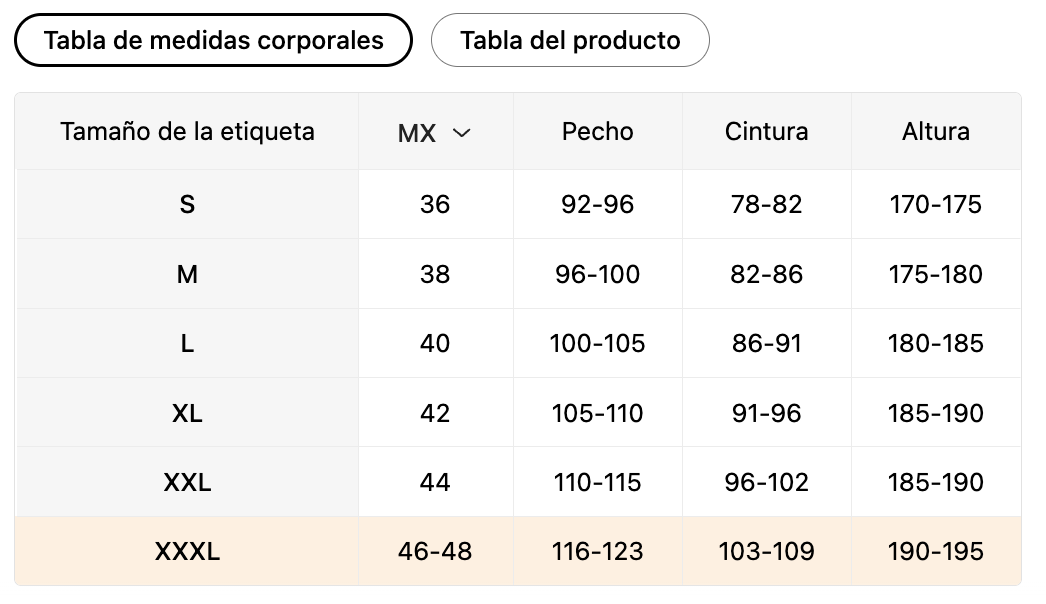Viewport: 1046px width, 604px height.
Task: Click the MX 40 cell
Action: point(435,343)
